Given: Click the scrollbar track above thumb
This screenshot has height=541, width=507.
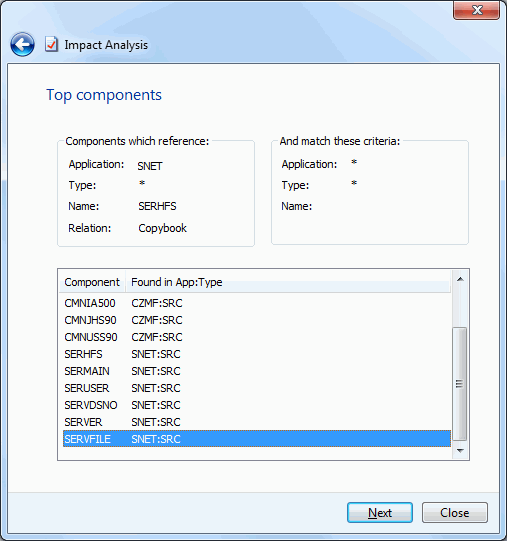Looking at the screenshot, I should point(460,307).
